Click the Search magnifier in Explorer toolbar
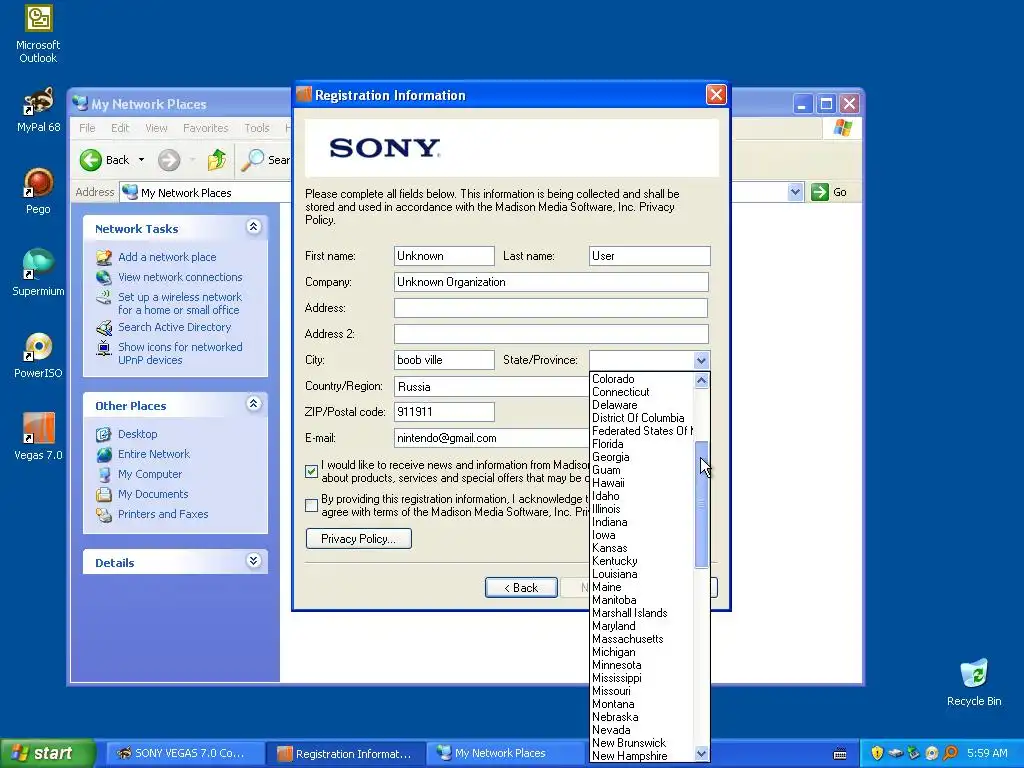 click(x=253, y=160)
